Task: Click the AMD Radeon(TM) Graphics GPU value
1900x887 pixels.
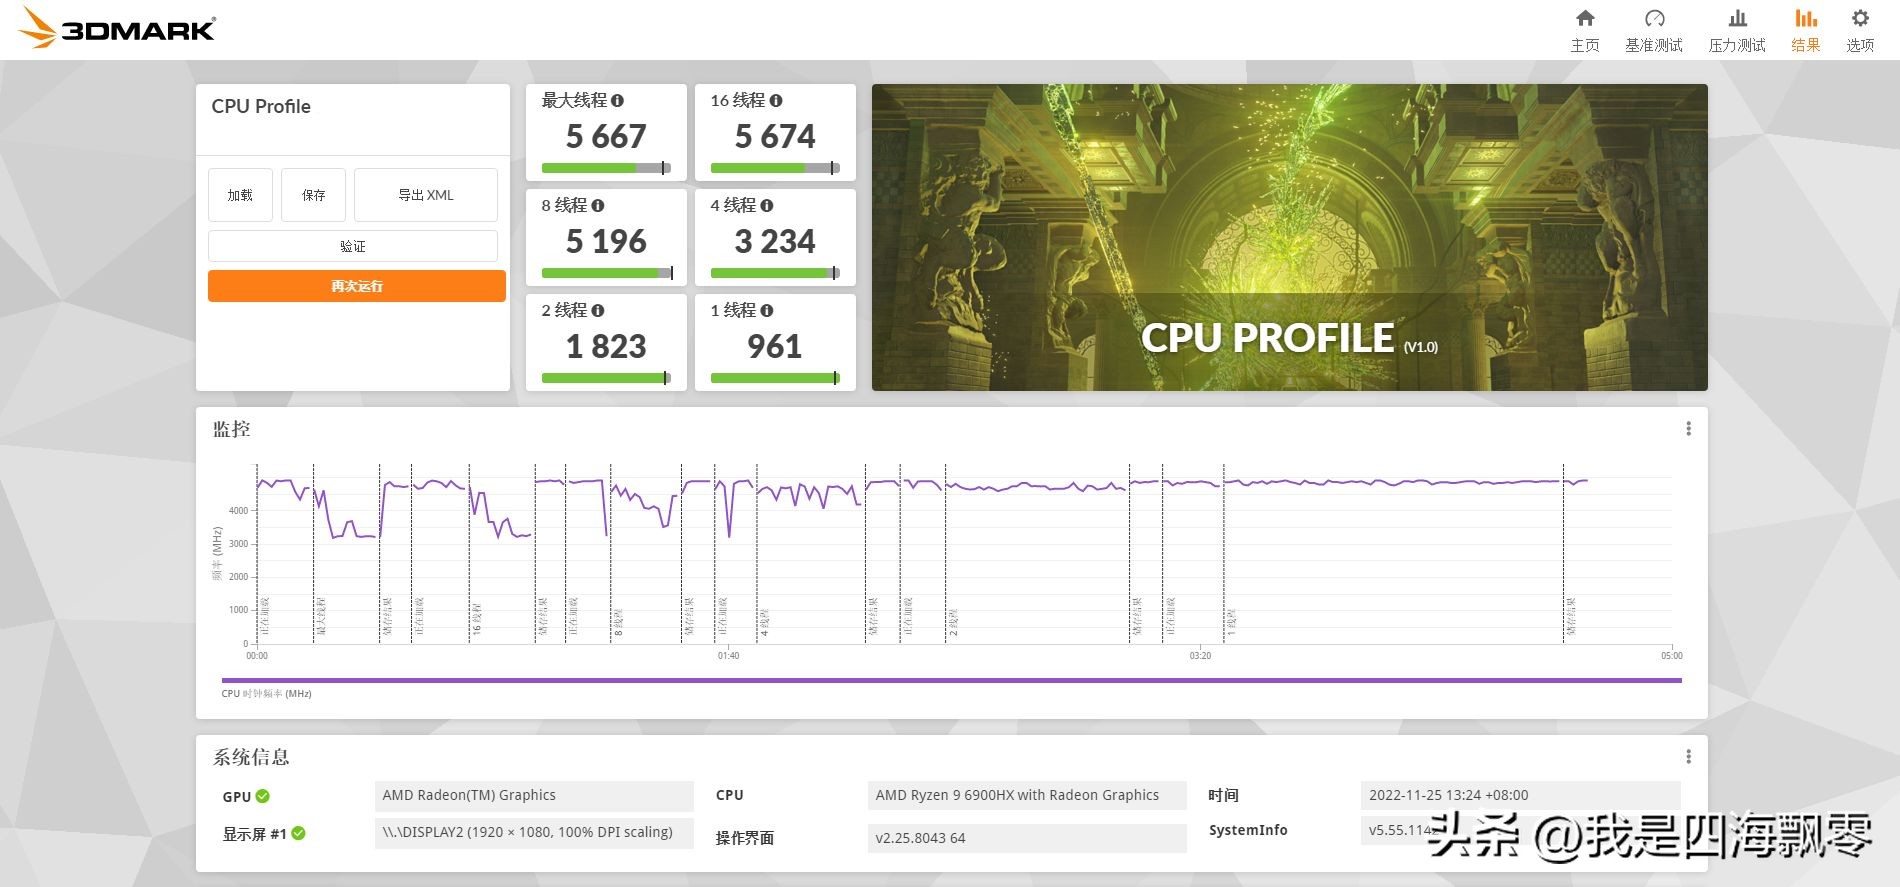Action: 534,796
